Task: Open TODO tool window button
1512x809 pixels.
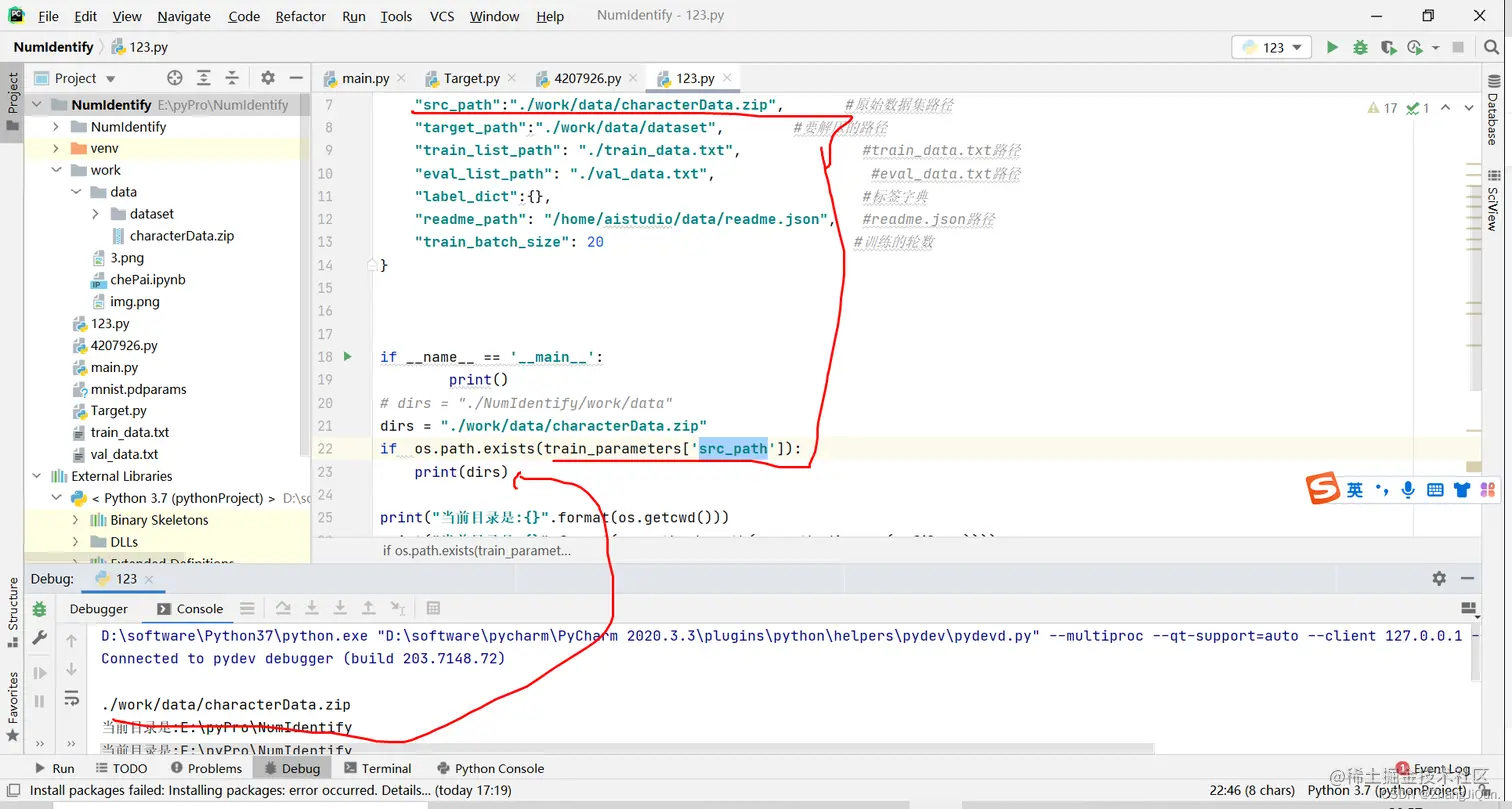Action: click(121, 768)
